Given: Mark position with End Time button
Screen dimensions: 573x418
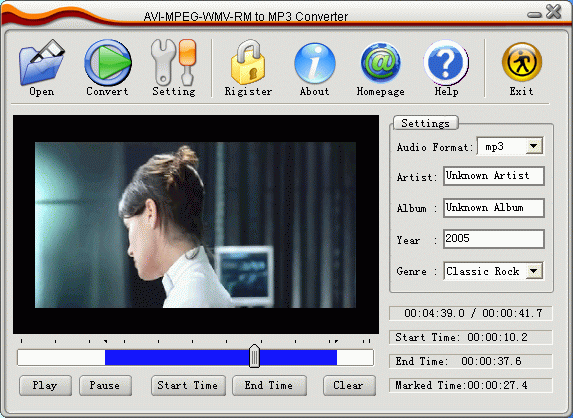Looking at the screenshot, I should click(x=269, y=385).
